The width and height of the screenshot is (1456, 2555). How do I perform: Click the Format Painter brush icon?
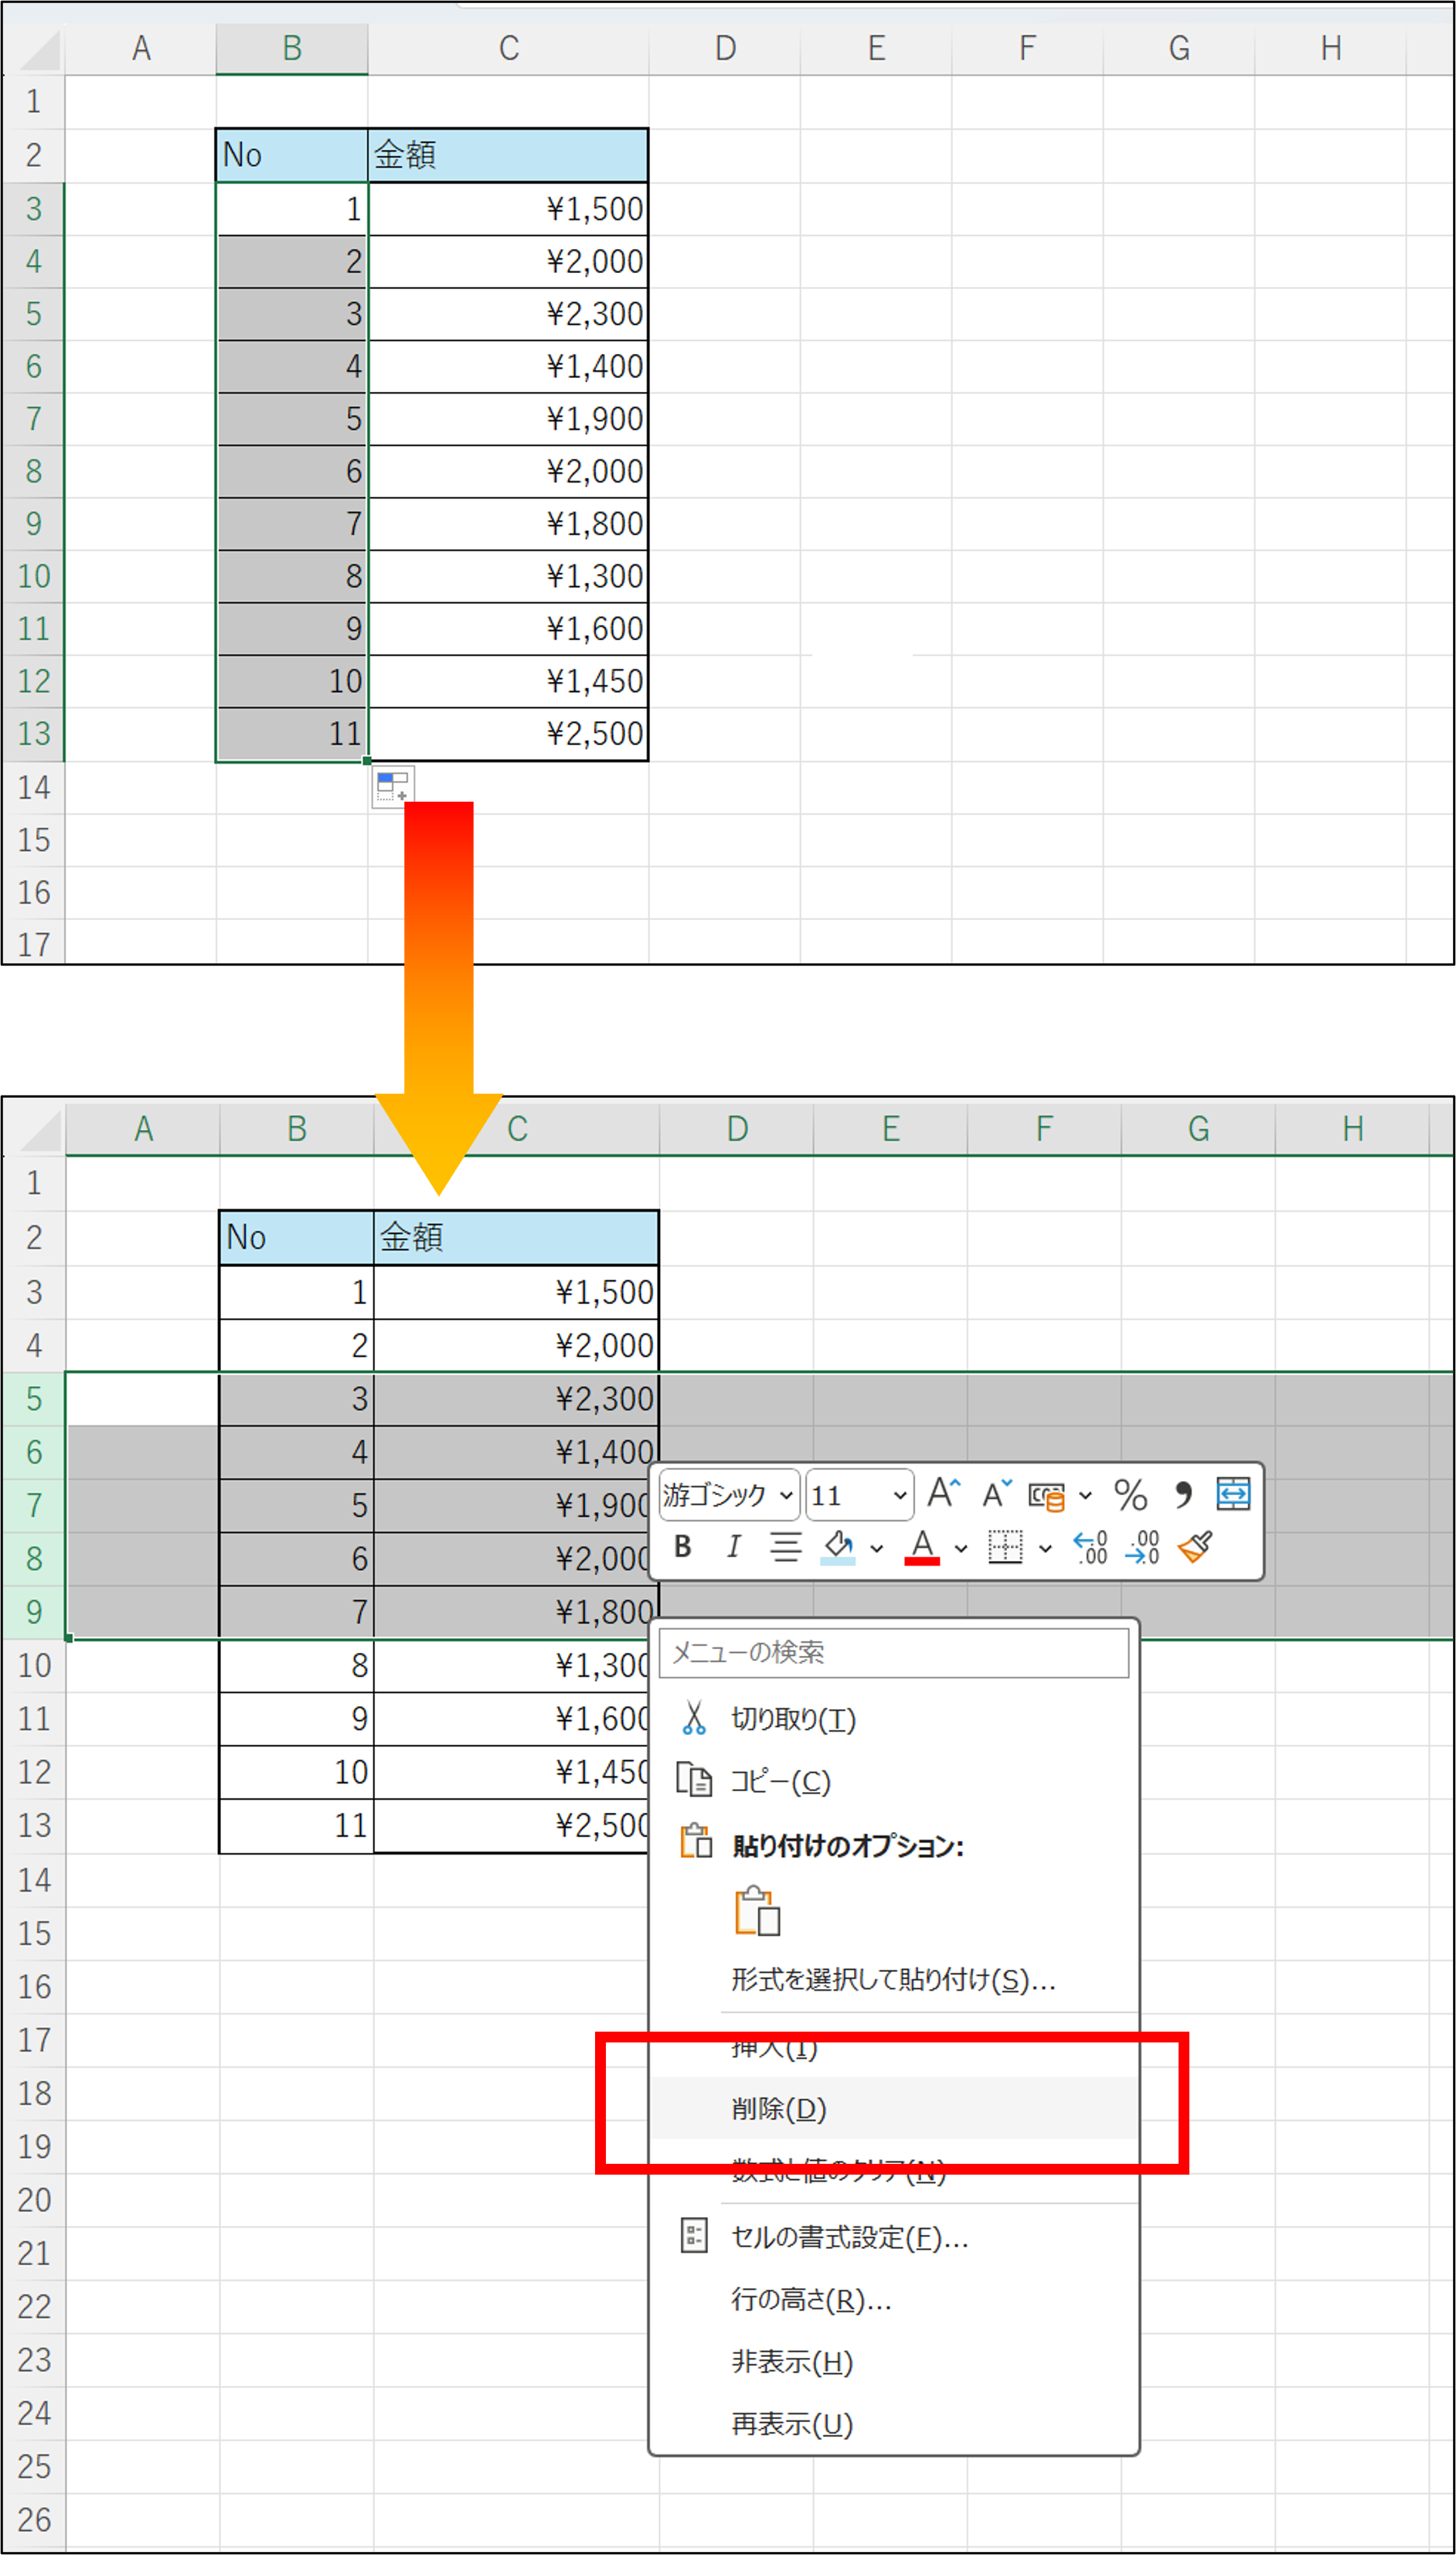pos(1196,1547)
